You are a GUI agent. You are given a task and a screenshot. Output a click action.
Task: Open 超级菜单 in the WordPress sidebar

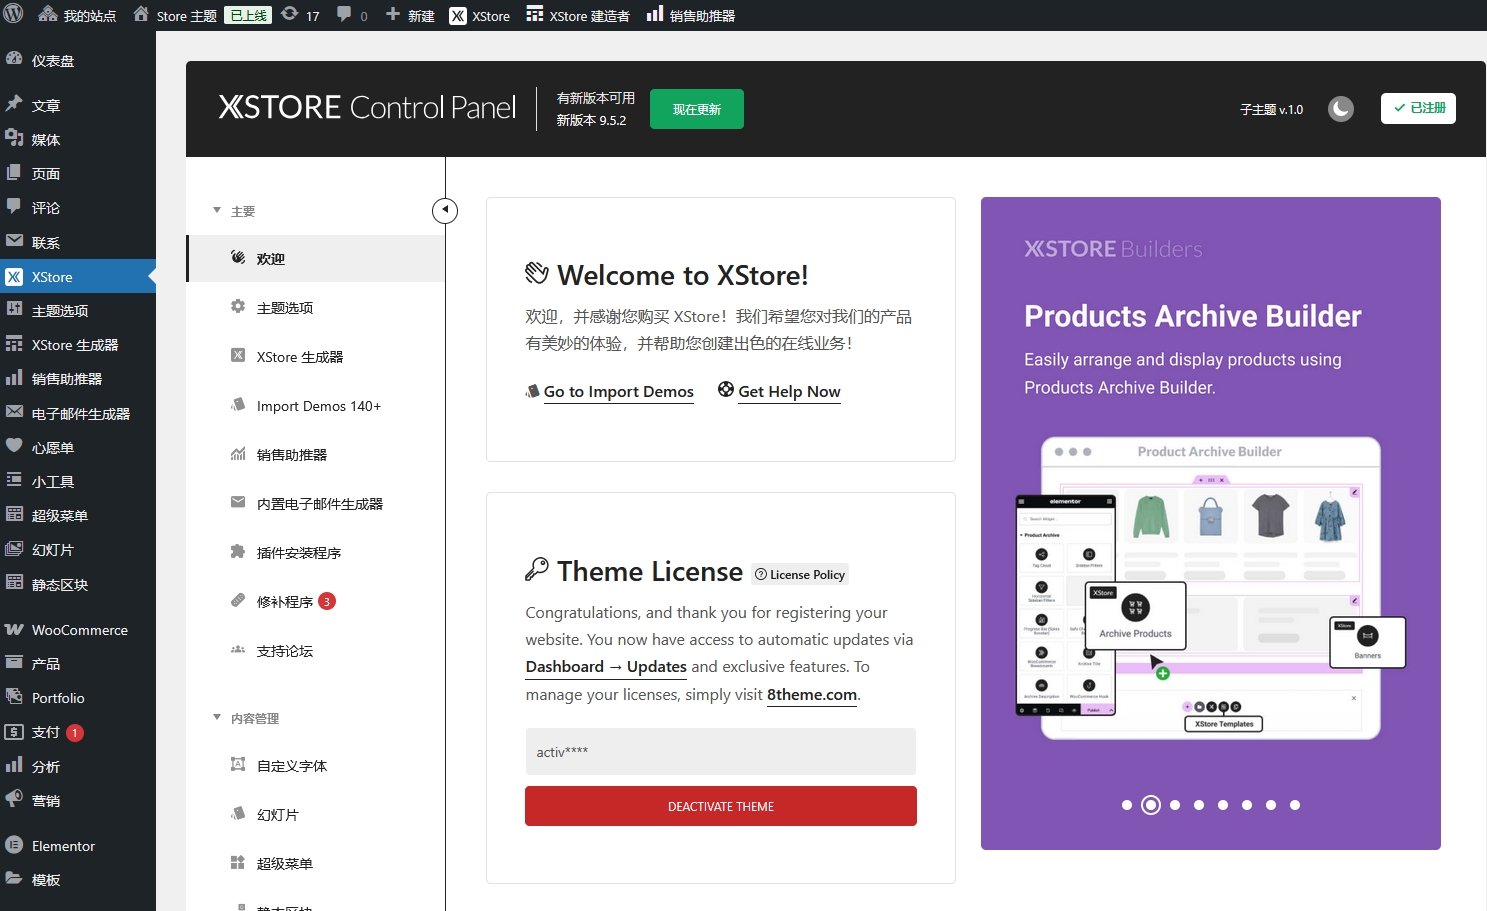78,516
